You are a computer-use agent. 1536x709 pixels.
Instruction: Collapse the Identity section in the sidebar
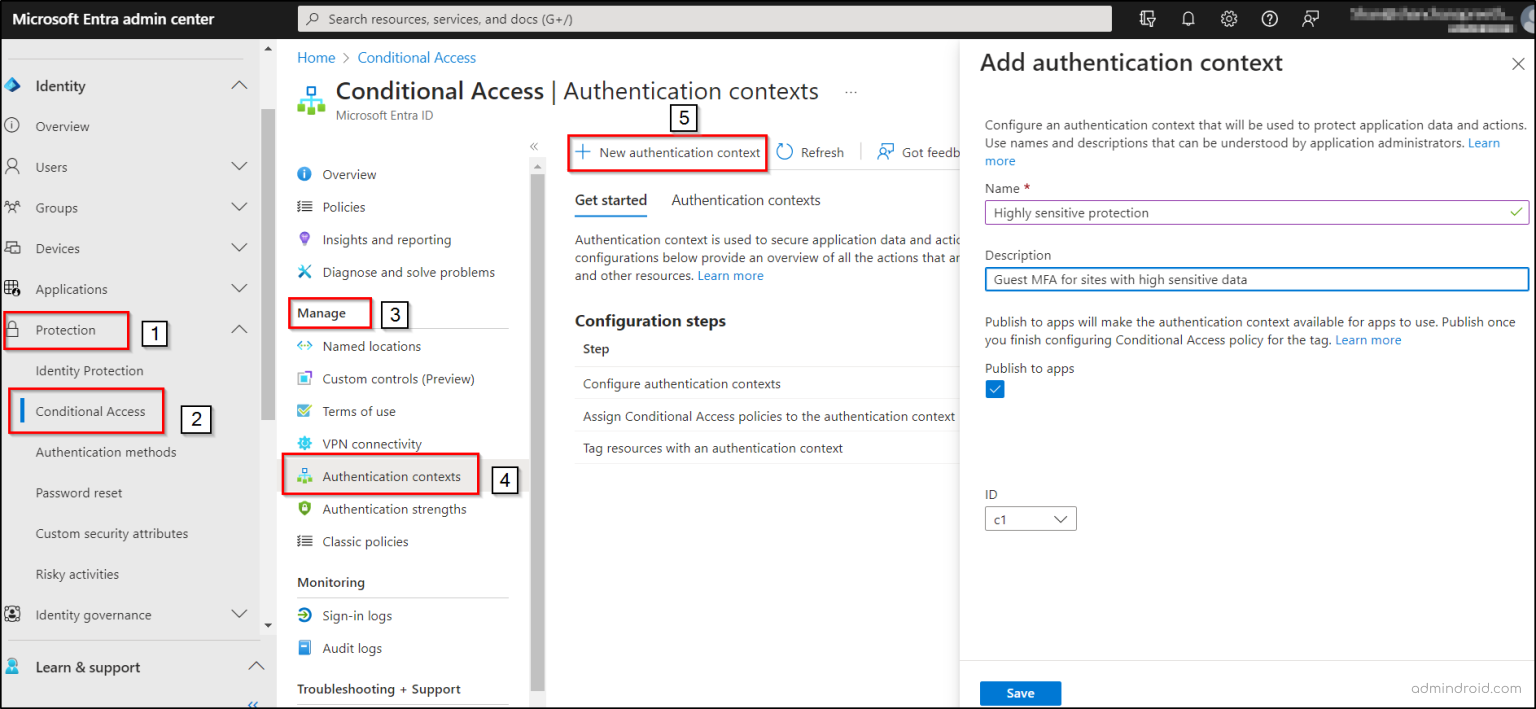tap(239, 85)
